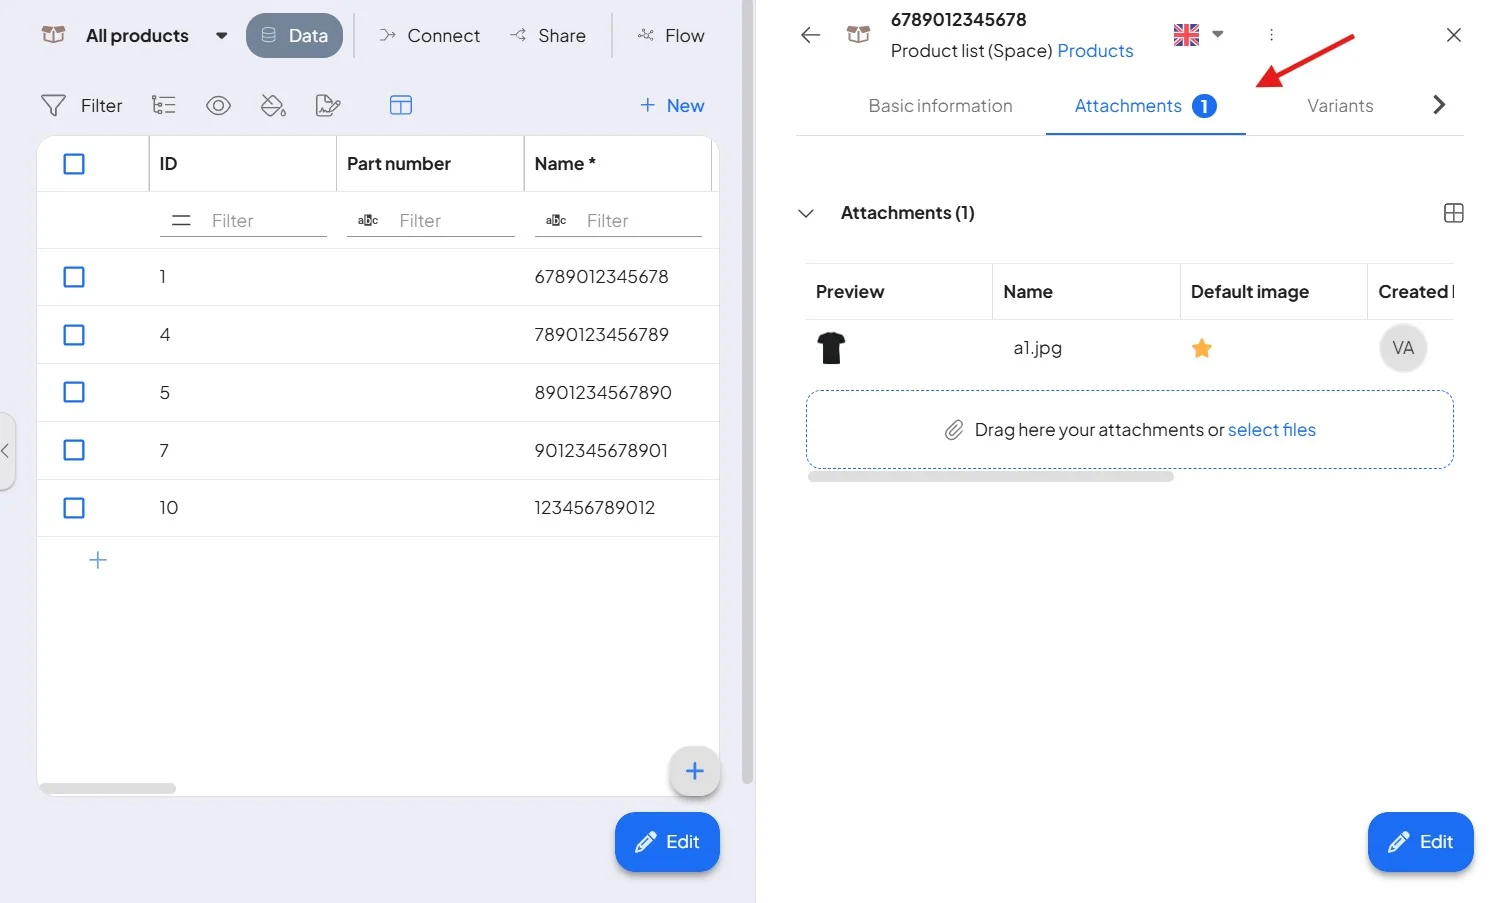1492x903 pixels.
Task: Open the three-dot more options menu
Action: pos(1271,35)
